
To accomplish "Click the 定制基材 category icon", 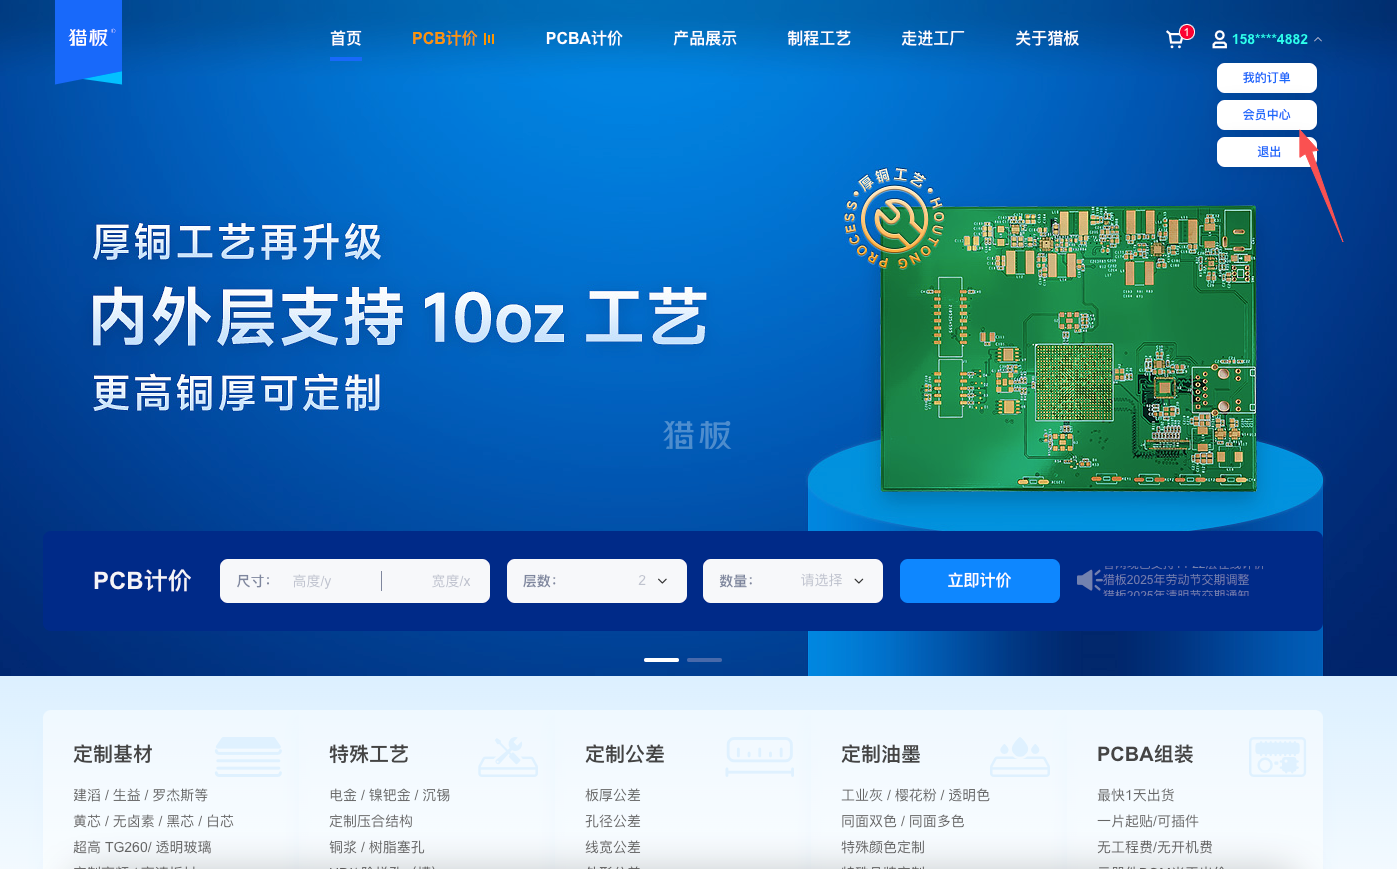I will [x=248, y=757].
